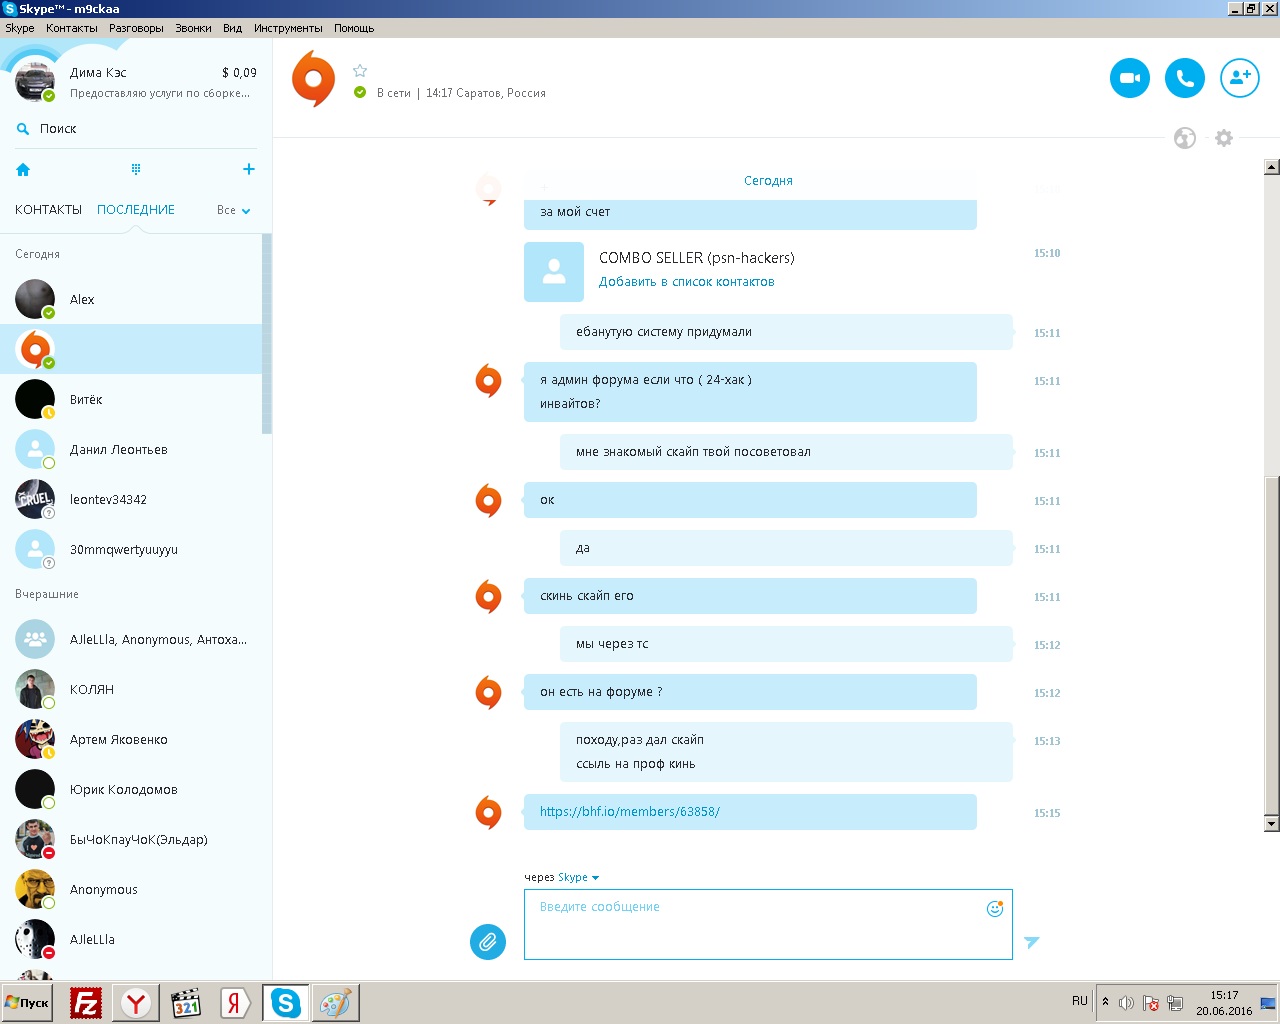The image size is (1280, 1024).
Task: Open the chat with Витёк
Action: (130, 399)
